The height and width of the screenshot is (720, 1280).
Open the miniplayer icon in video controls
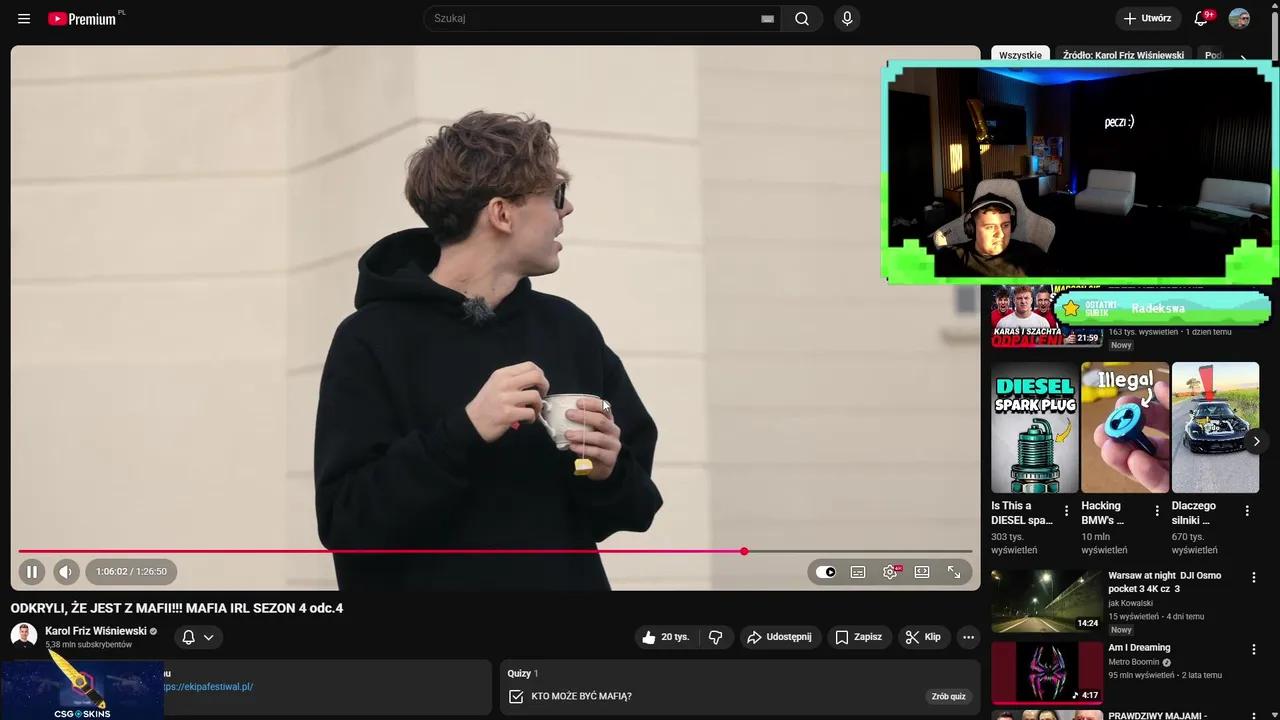point(921,571)
